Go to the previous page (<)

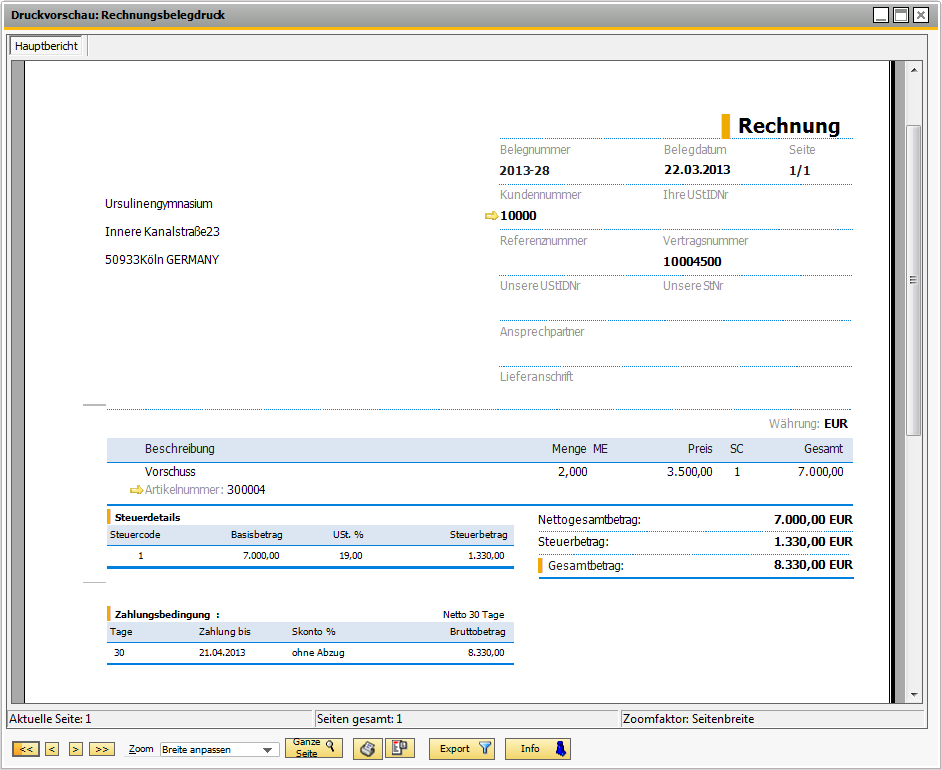pos(52,749)
